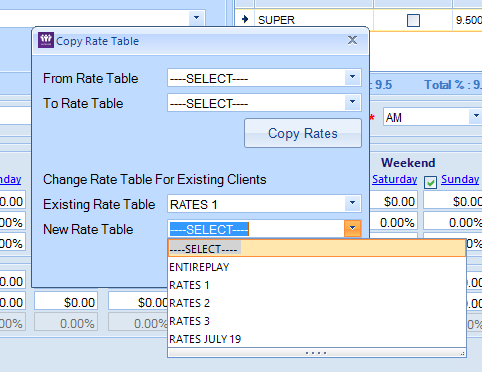Collapse the New Rate Table dropdown arrow

(x=352, y=229)
